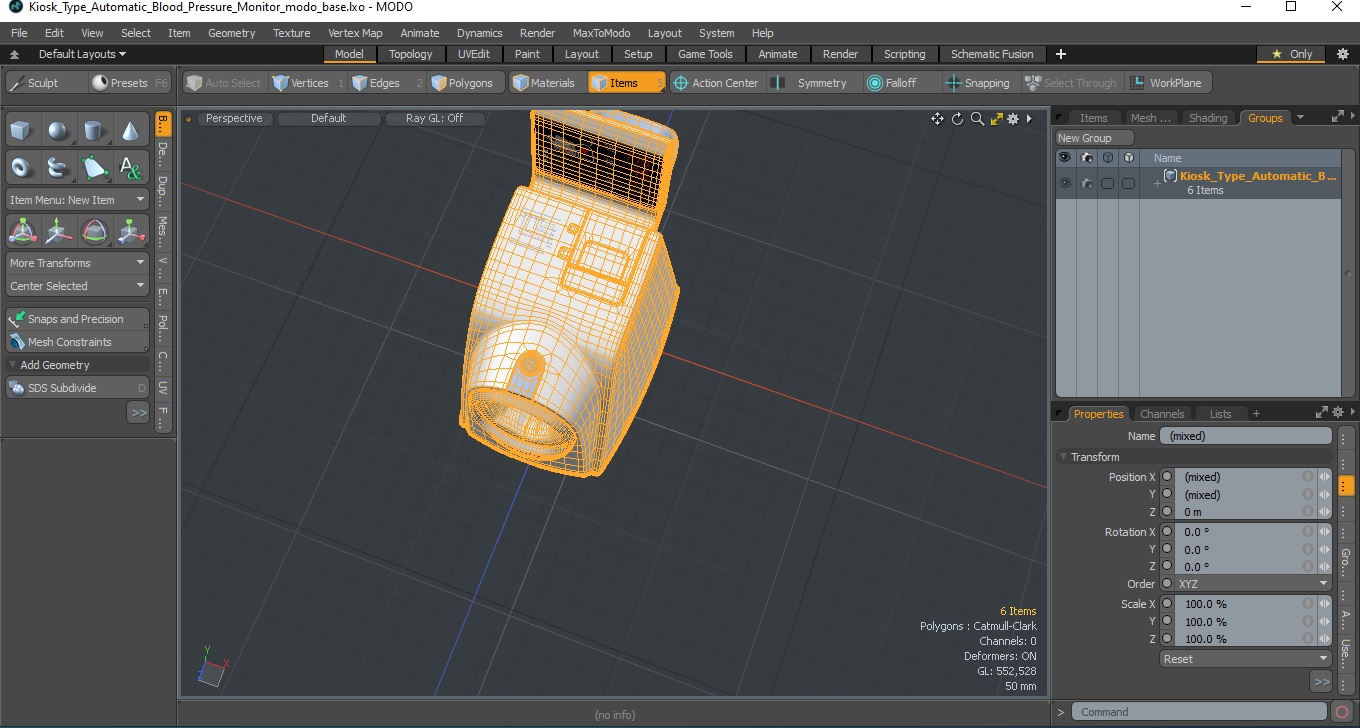The image size is (1360, 728).
Task: Click Mesh Constraints button
Action: [x=77, y=342]
